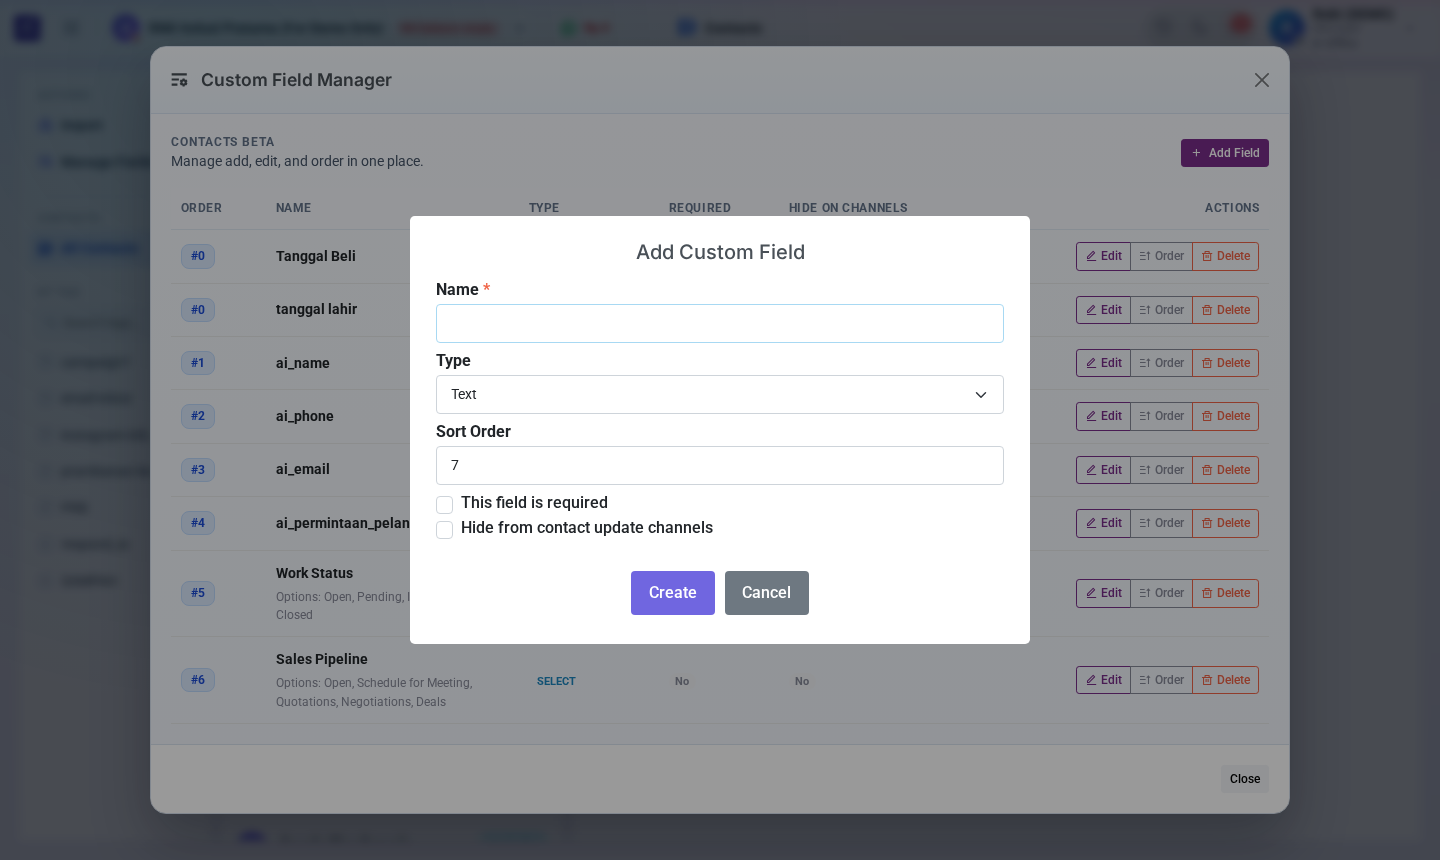Delete the ai_phone field
This screenshot has width=1440, height=860.
pos(1226,416)
